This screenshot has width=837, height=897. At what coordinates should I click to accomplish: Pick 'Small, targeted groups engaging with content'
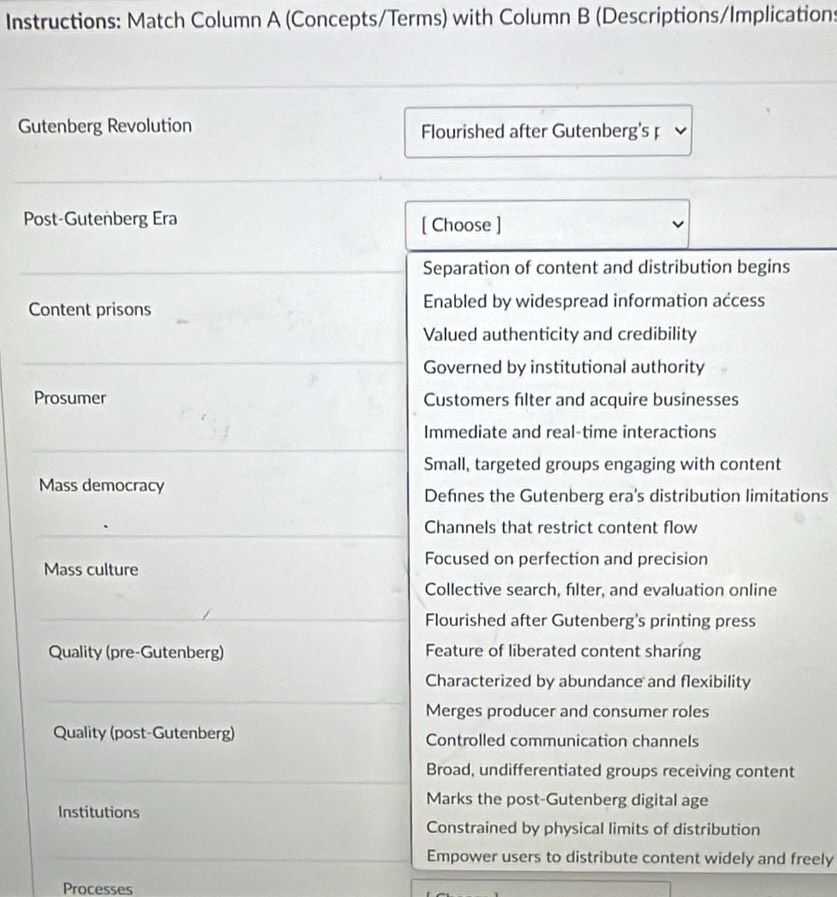(602, 464)
